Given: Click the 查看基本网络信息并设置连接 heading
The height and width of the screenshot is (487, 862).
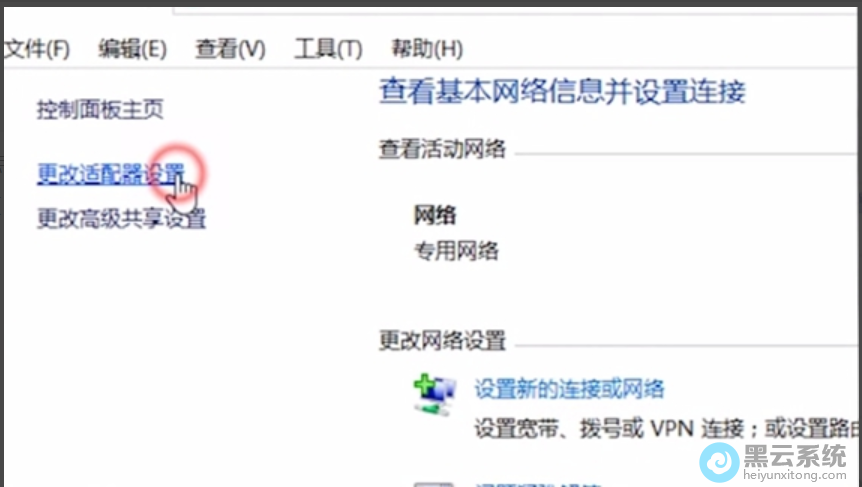Looking at the screenshot, I should pos(562,92).
